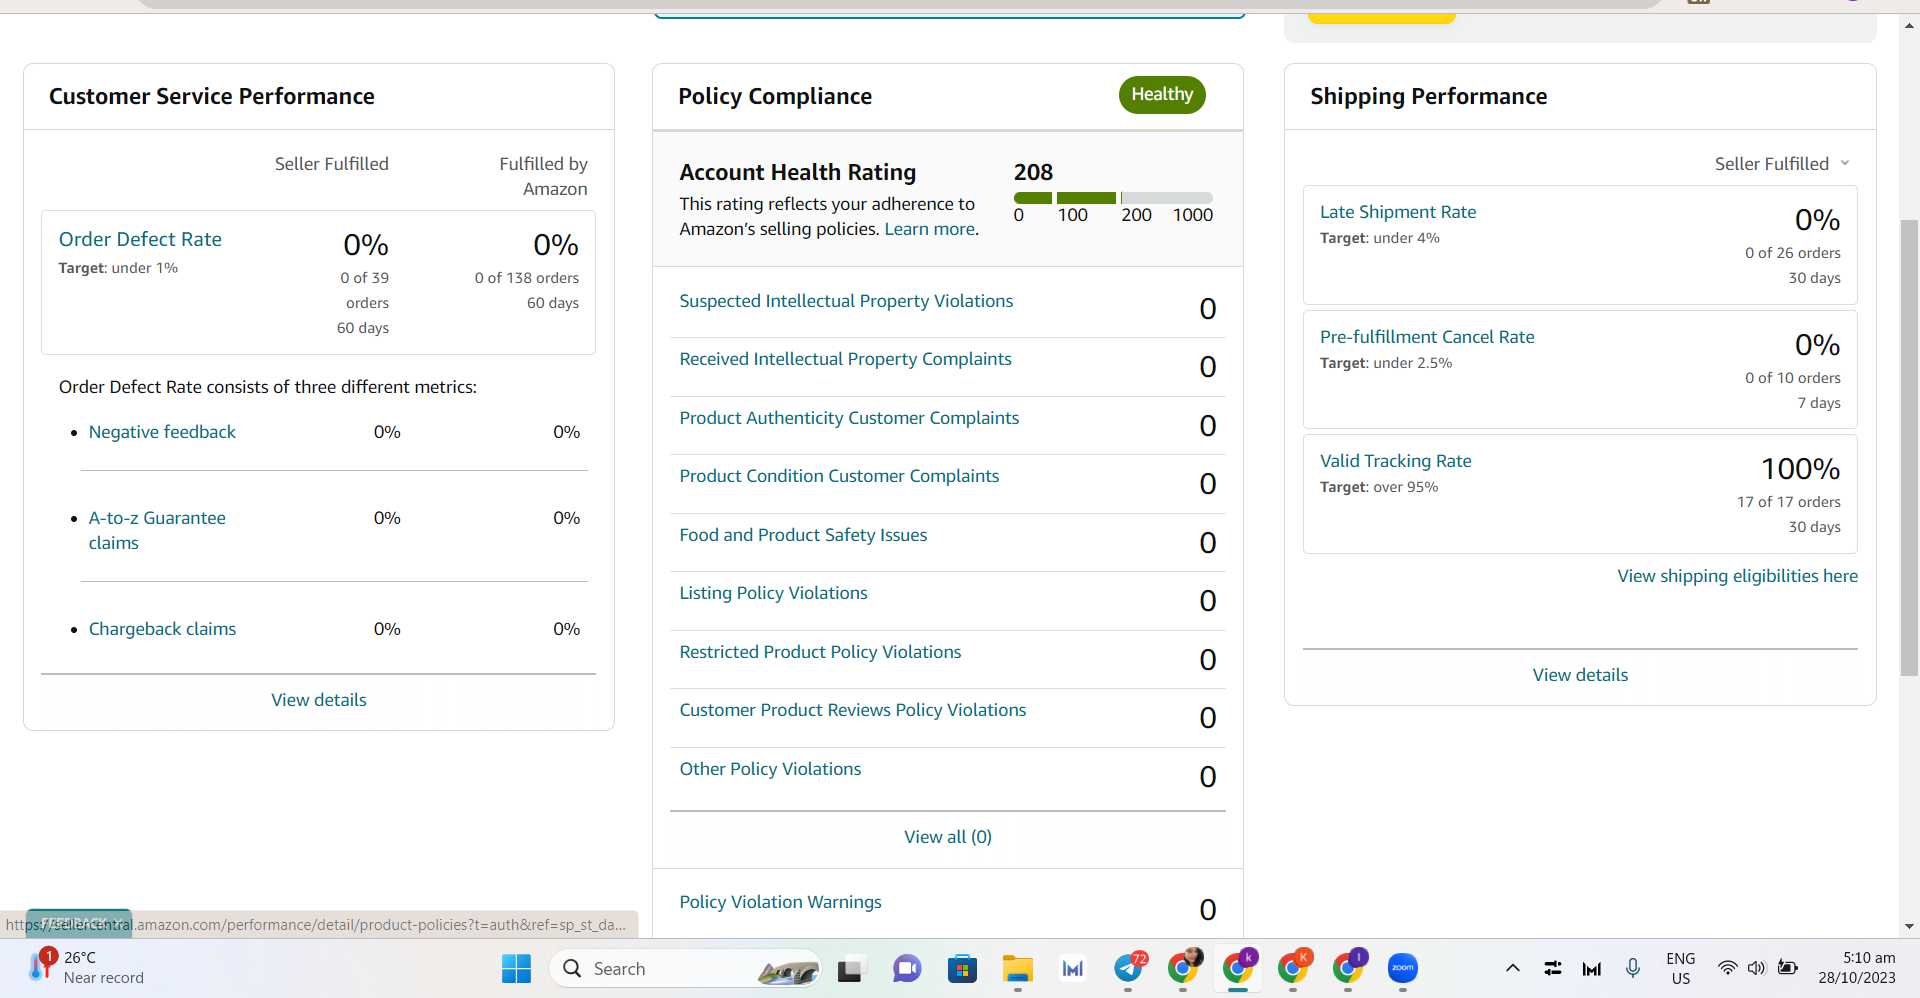Open Customer Product Reviews Policy Violations

[853, 710]
